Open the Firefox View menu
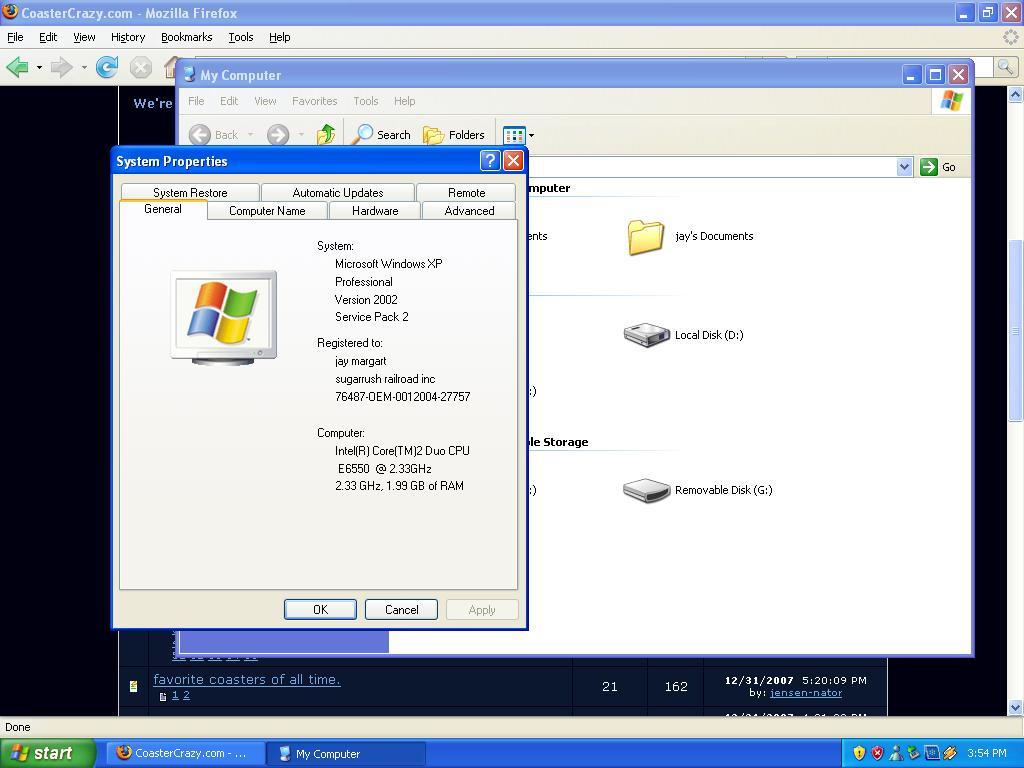This screenshot has height=768, width=1024. coord(84,37)
